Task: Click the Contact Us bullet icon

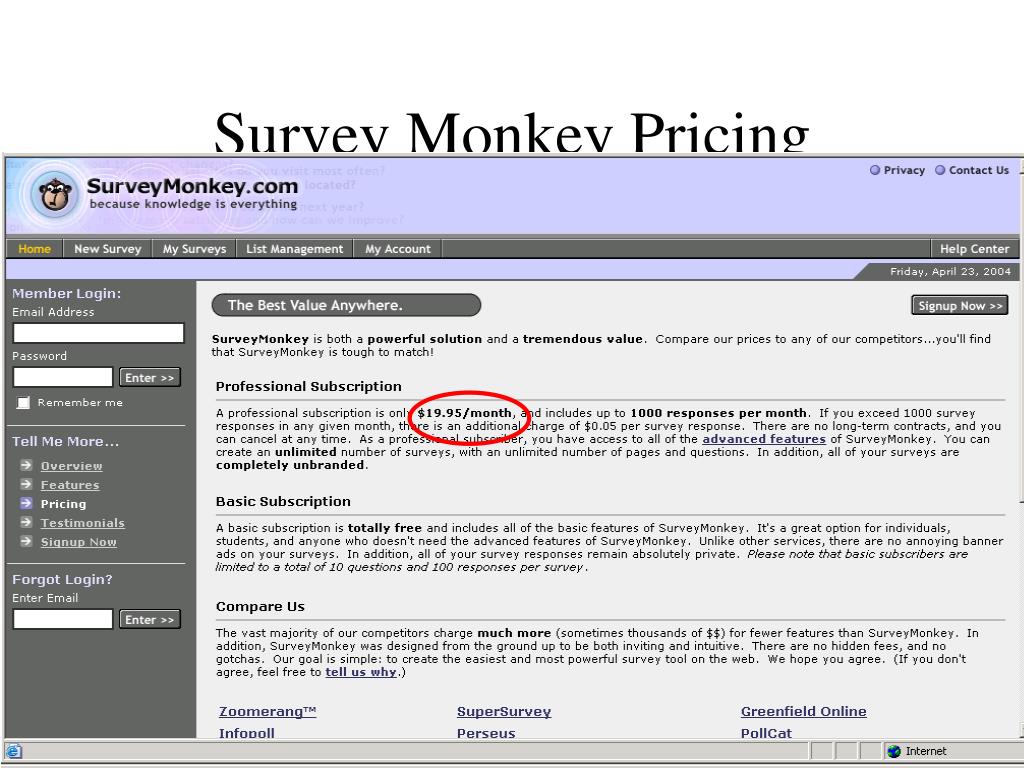Action: click(940, 170)
